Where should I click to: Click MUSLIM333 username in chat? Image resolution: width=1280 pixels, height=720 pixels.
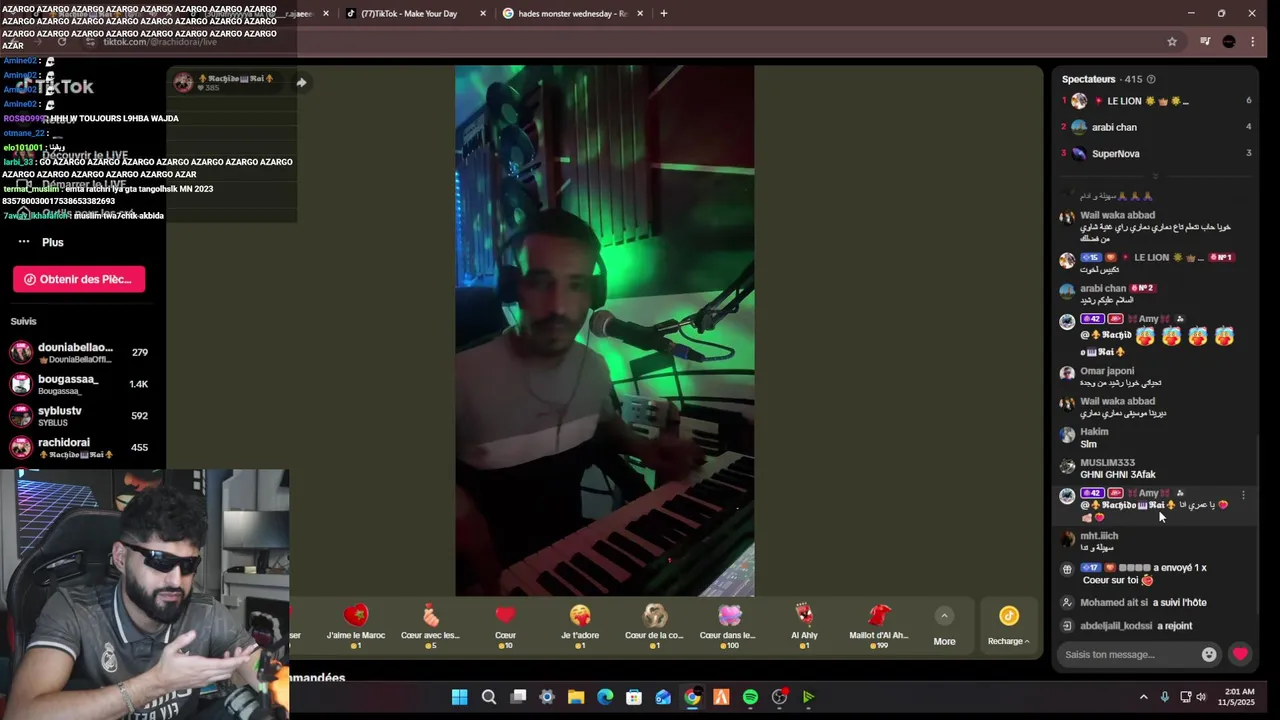[1107, 463]
